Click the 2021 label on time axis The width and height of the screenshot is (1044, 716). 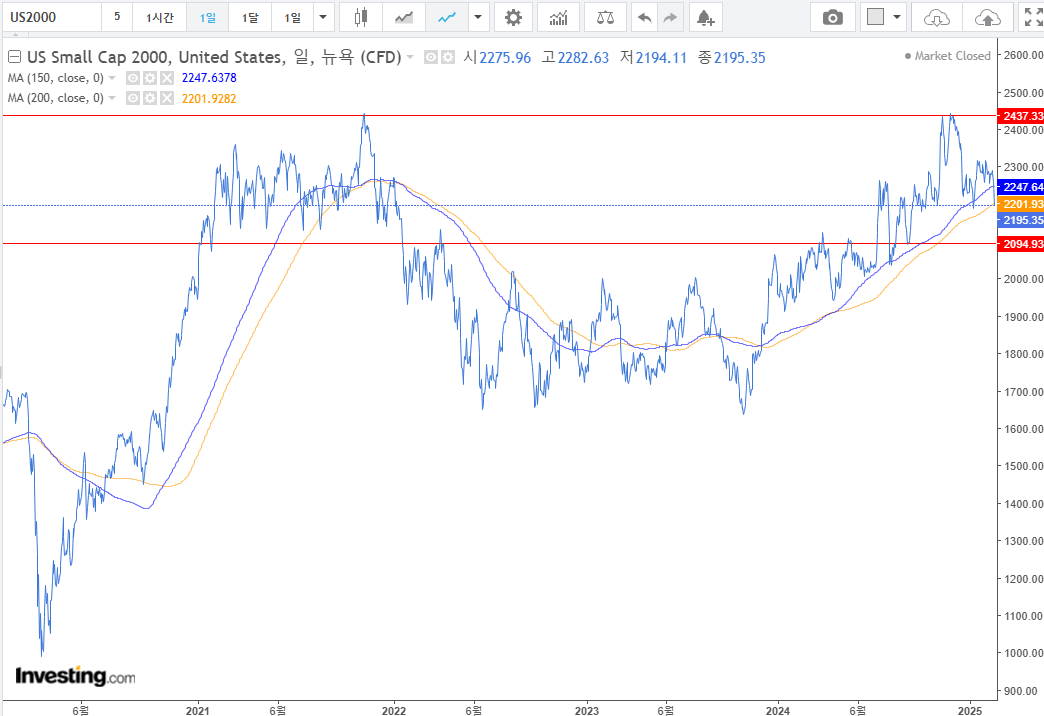(x=198, y=711)
